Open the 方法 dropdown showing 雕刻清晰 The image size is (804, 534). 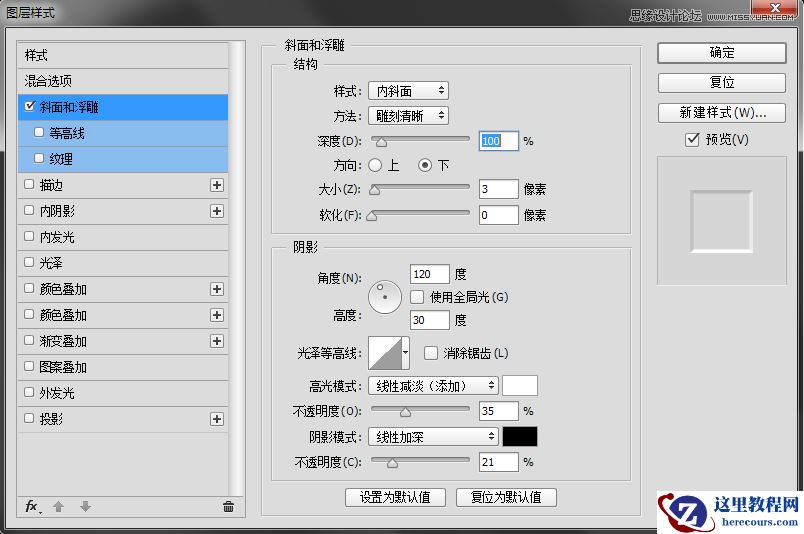pyautogui.click(x=408, y=116)
